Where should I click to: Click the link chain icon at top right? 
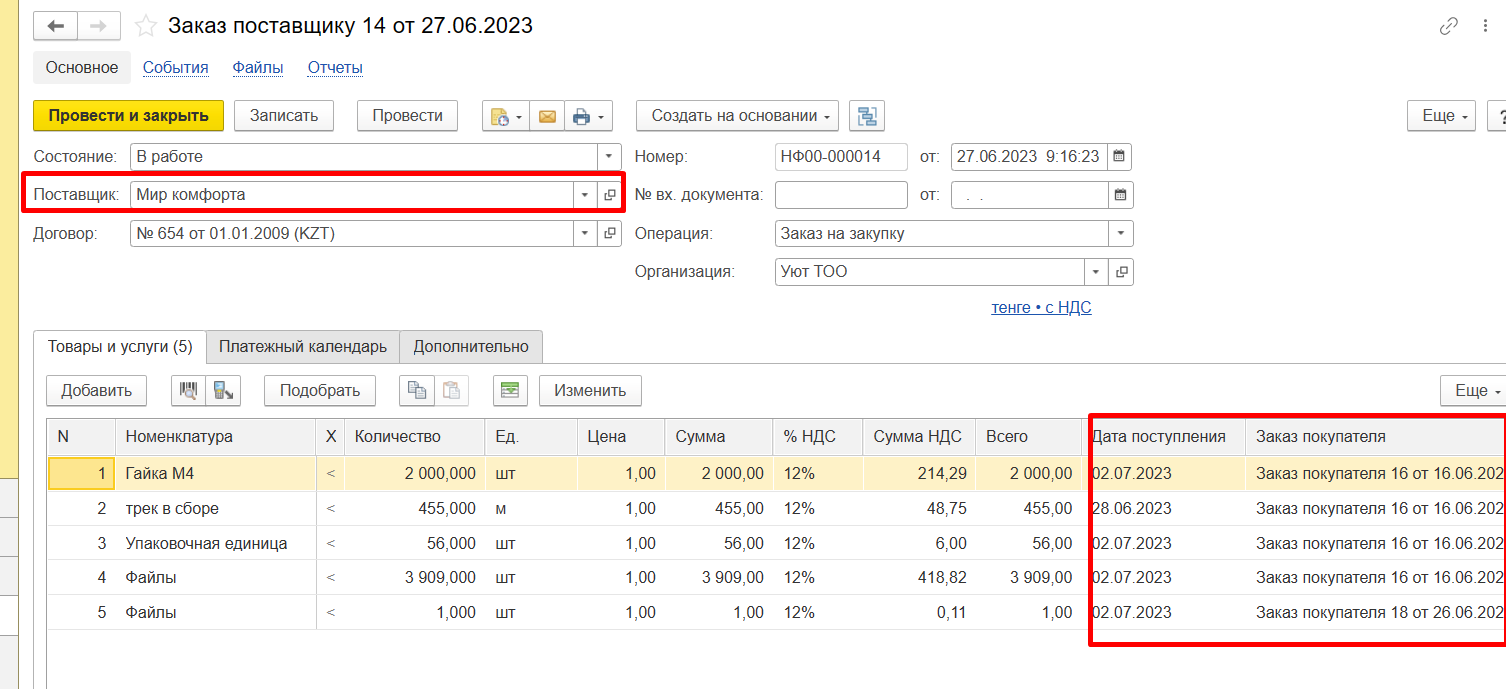coord(1448,27)
